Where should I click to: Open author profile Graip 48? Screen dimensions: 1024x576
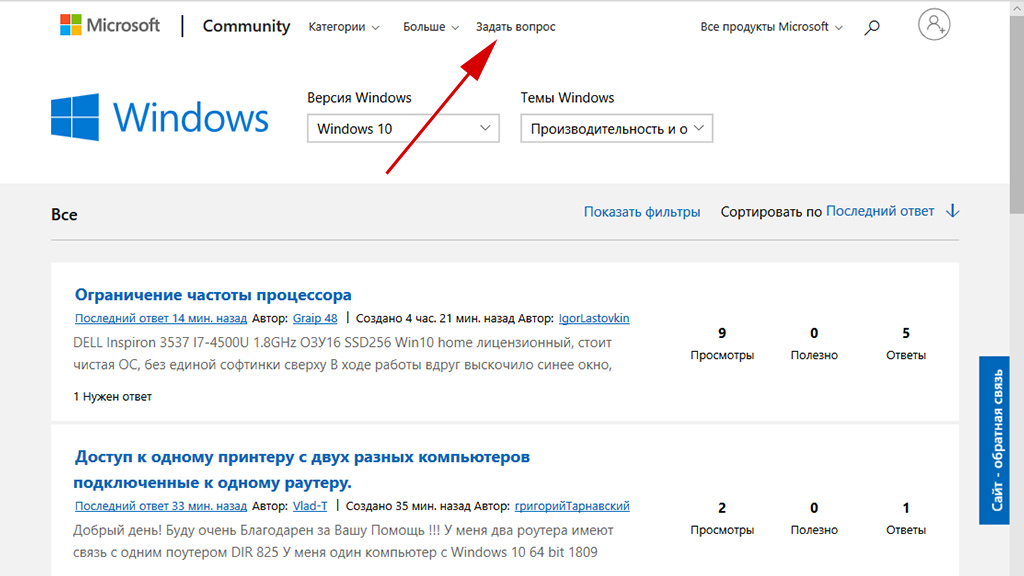pos(315,318)
